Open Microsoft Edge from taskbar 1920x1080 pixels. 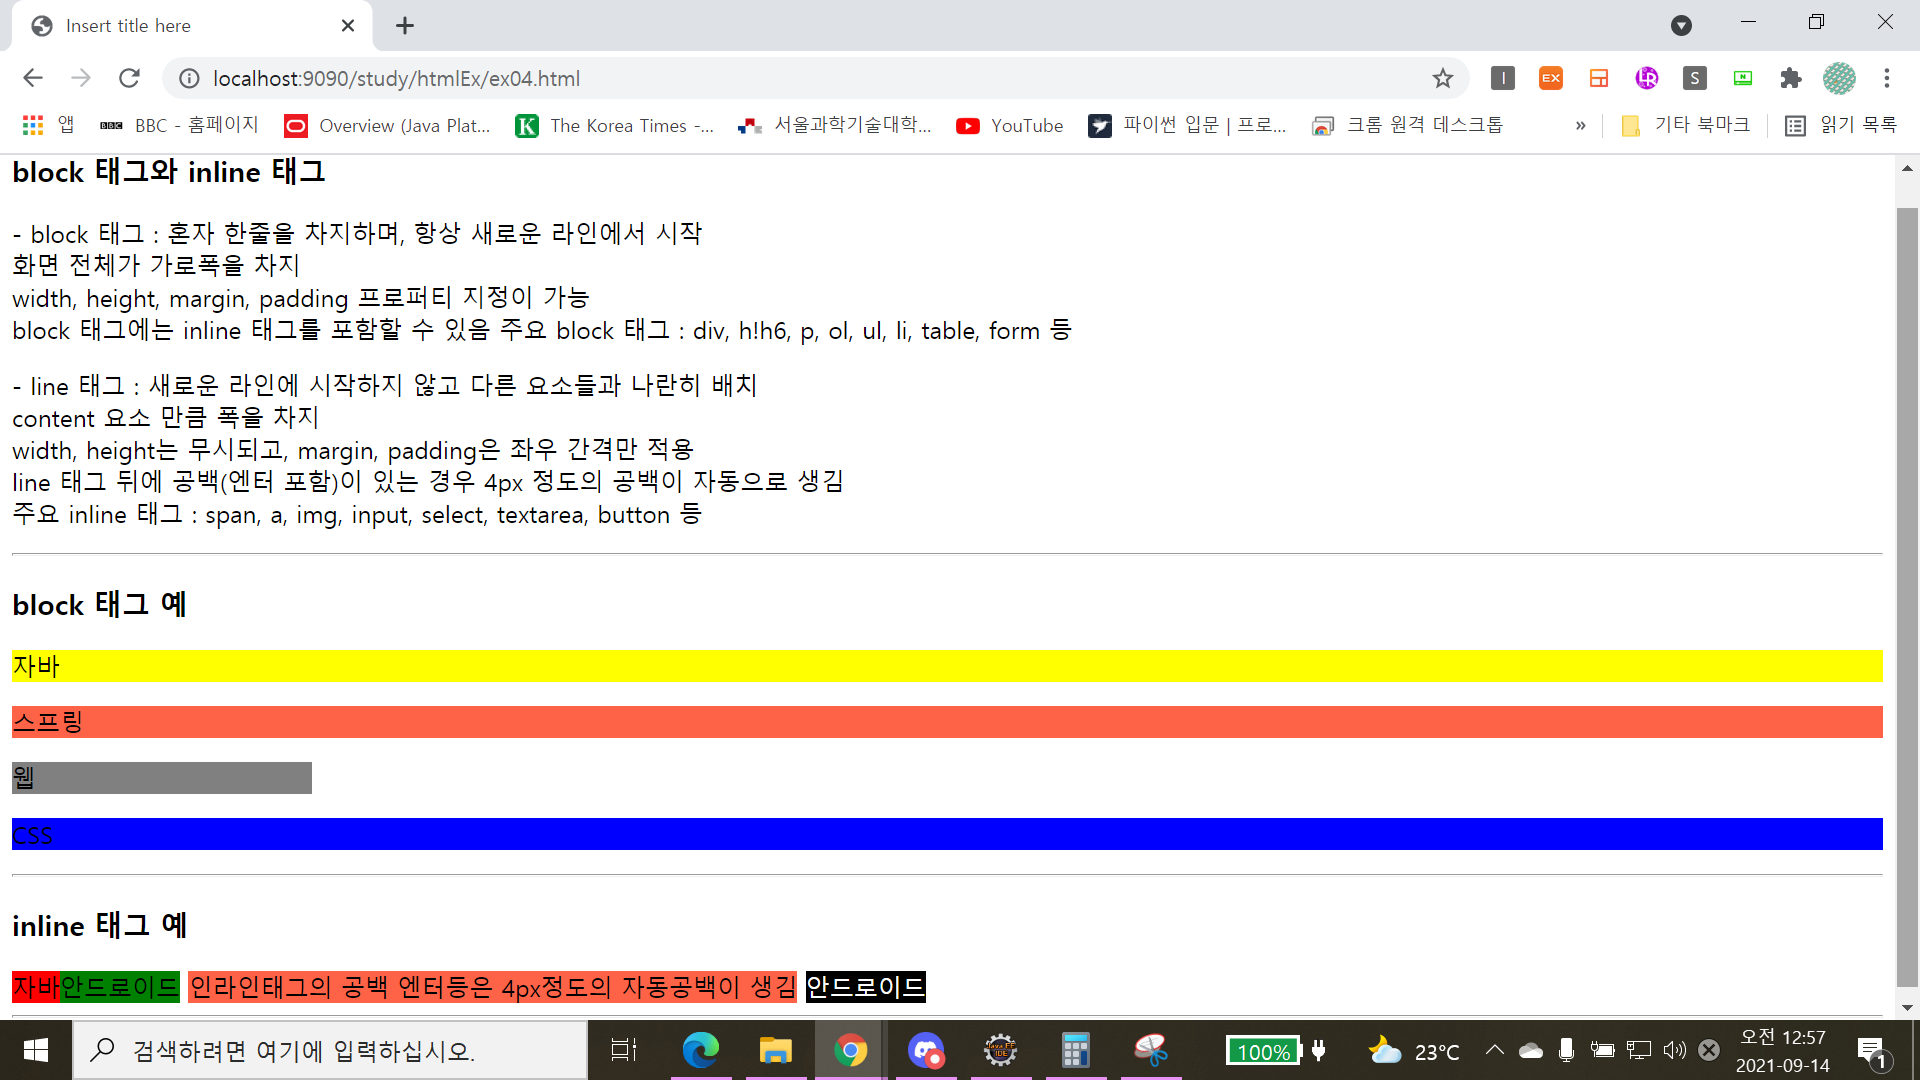tap(700, 1050)
